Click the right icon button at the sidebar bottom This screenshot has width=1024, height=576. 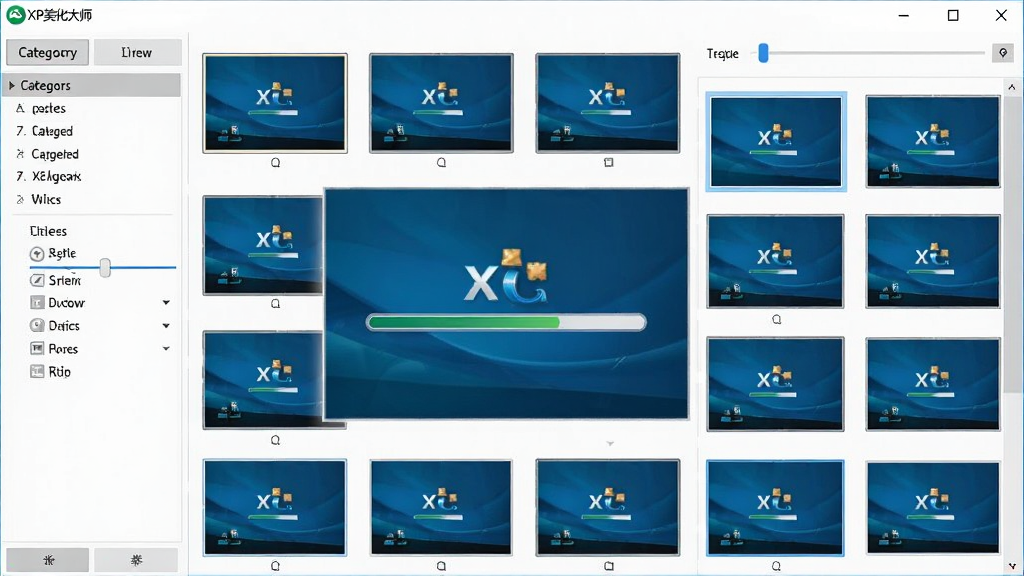(x=136, y=560)
